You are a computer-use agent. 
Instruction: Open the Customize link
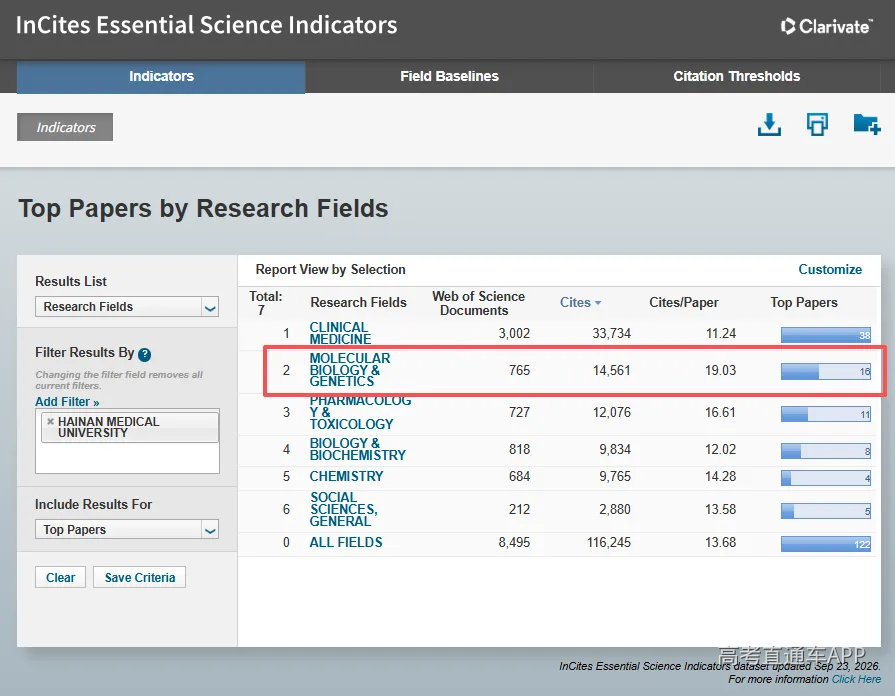click(830, 269)
